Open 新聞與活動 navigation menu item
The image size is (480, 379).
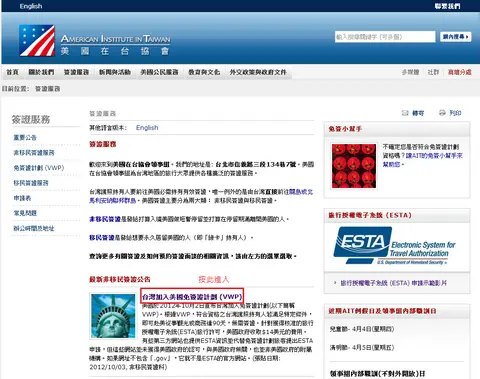click(x=115, y=72)
